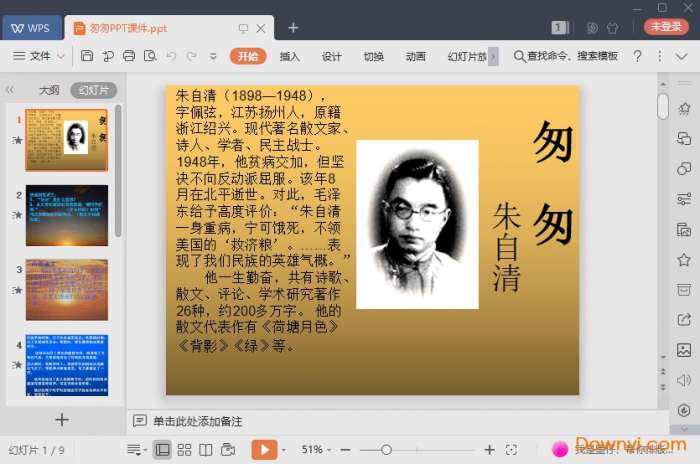The height and width of the screenshot is (464, 700).
Task: Add a new slide with plus button
Action: click(62, 419)
